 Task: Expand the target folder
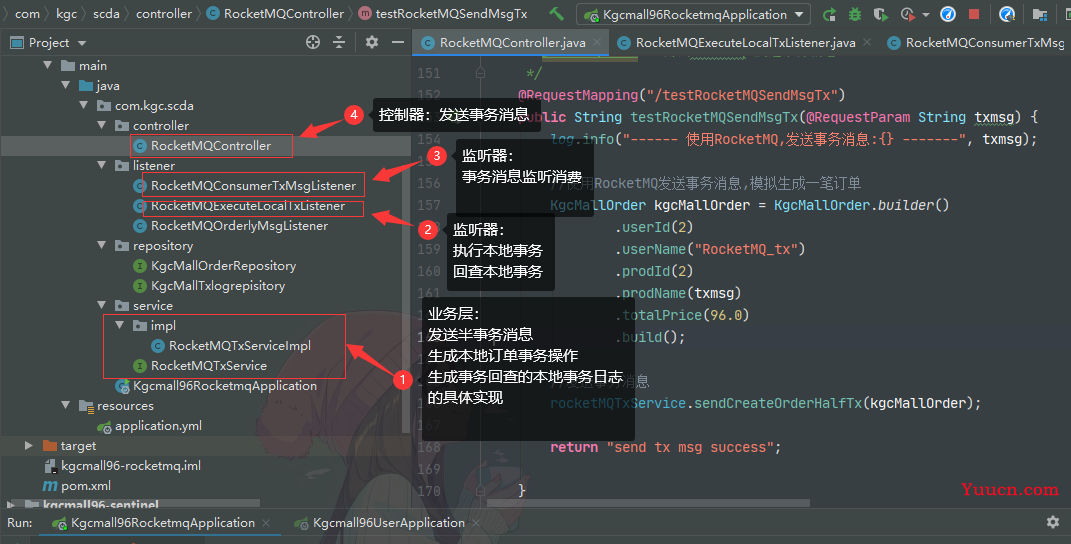point(29,446)
